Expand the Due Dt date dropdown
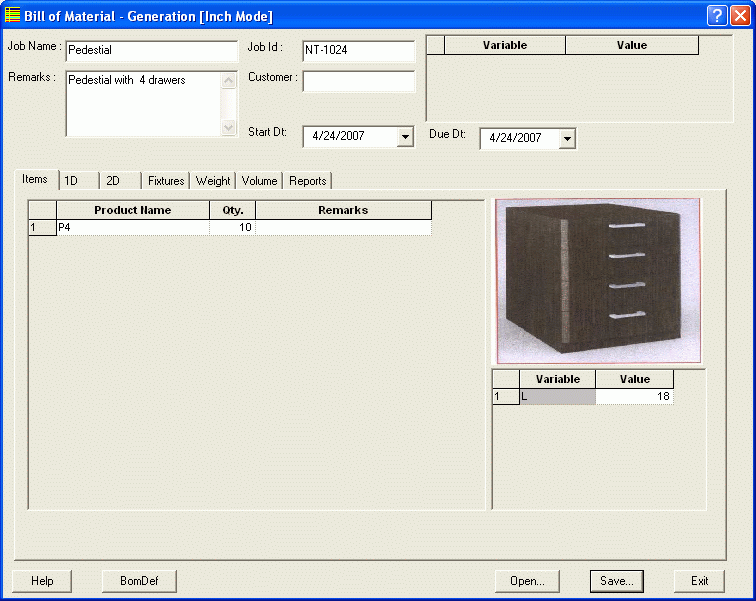 click(x=567, y=139)
